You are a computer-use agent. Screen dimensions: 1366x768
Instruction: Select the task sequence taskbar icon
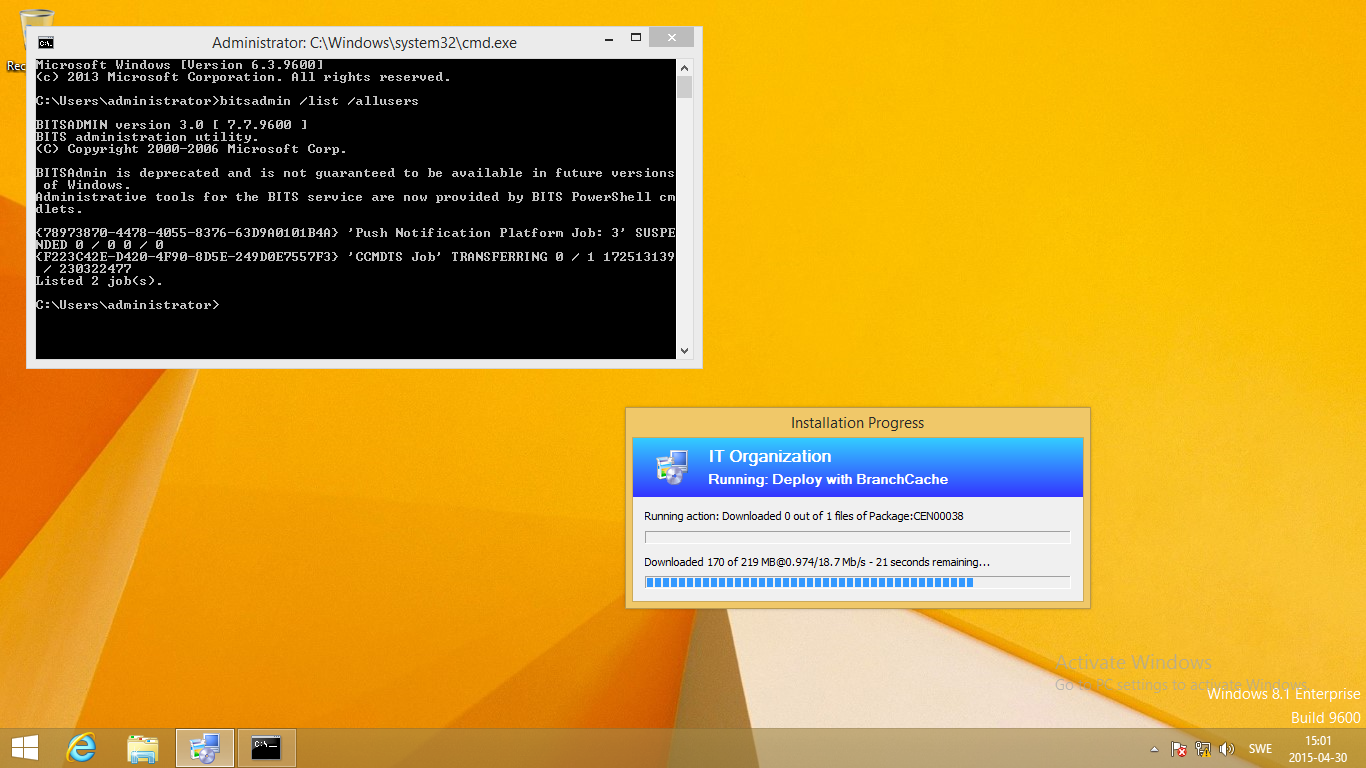[205, 748]
